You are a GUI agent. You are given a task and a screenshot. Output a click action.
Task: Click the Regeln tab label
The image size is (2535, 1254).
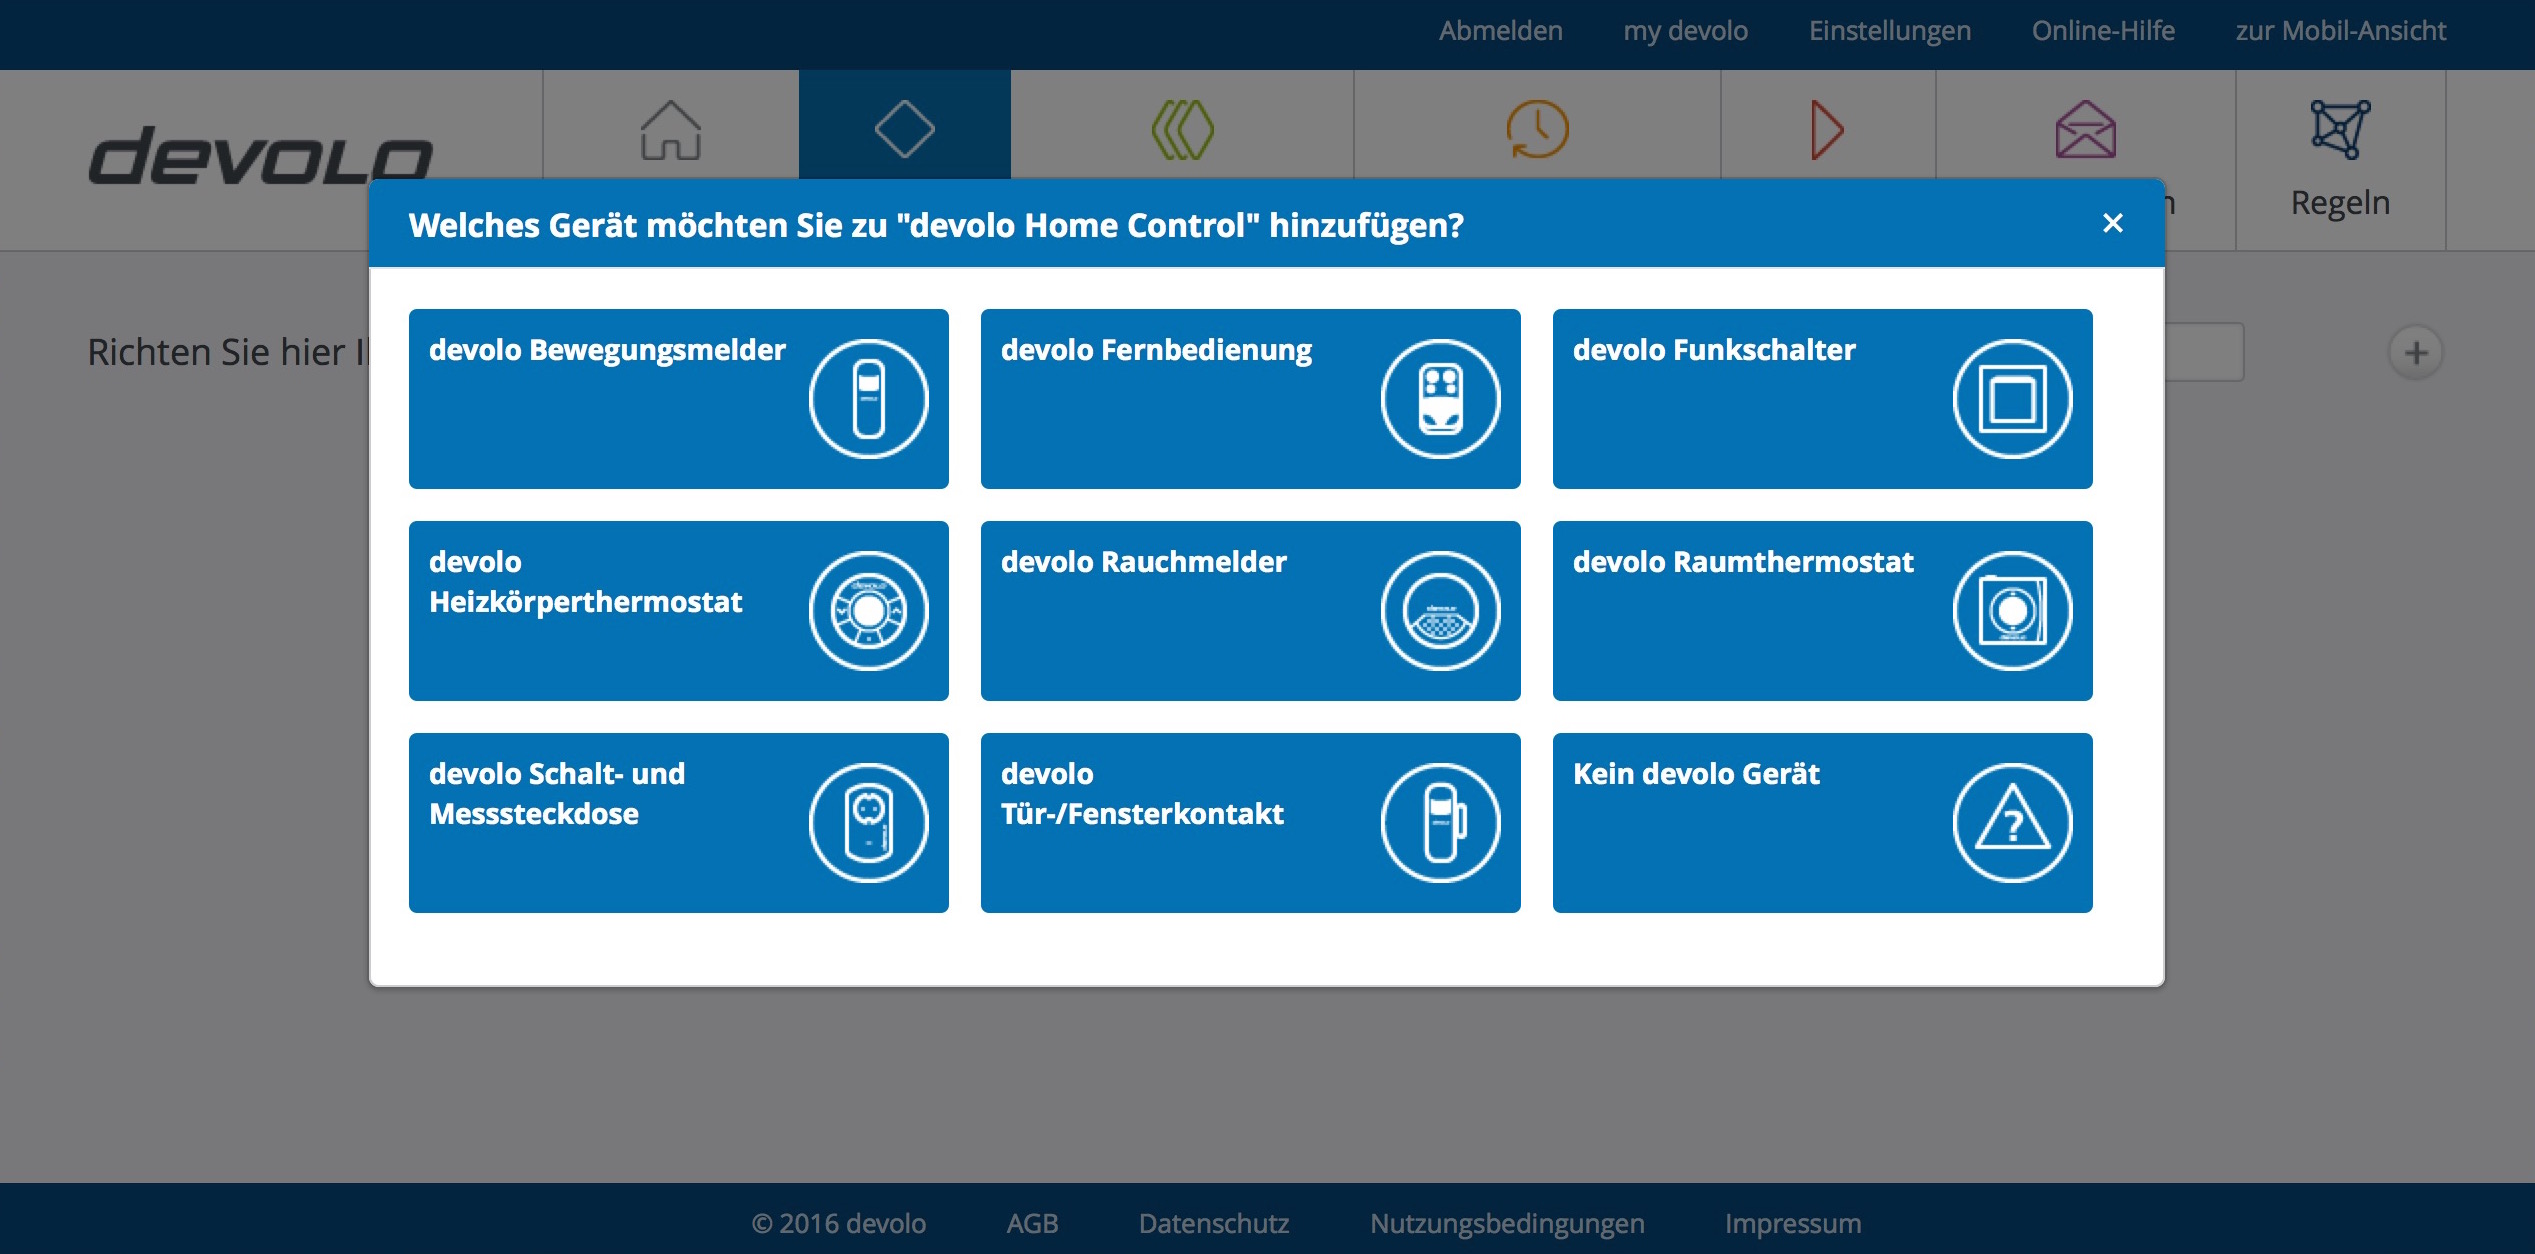2340,203
